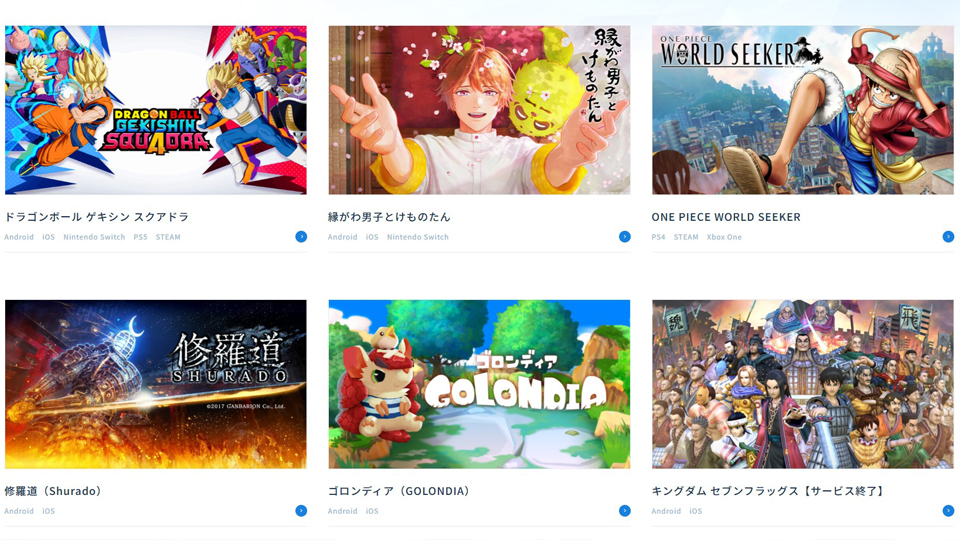Image resolution: width=960 pixels, height=540 pixels.
Task: Select the GOLONDIA game thumbnail
Action: pyautogui.click(x=479, y=384)
